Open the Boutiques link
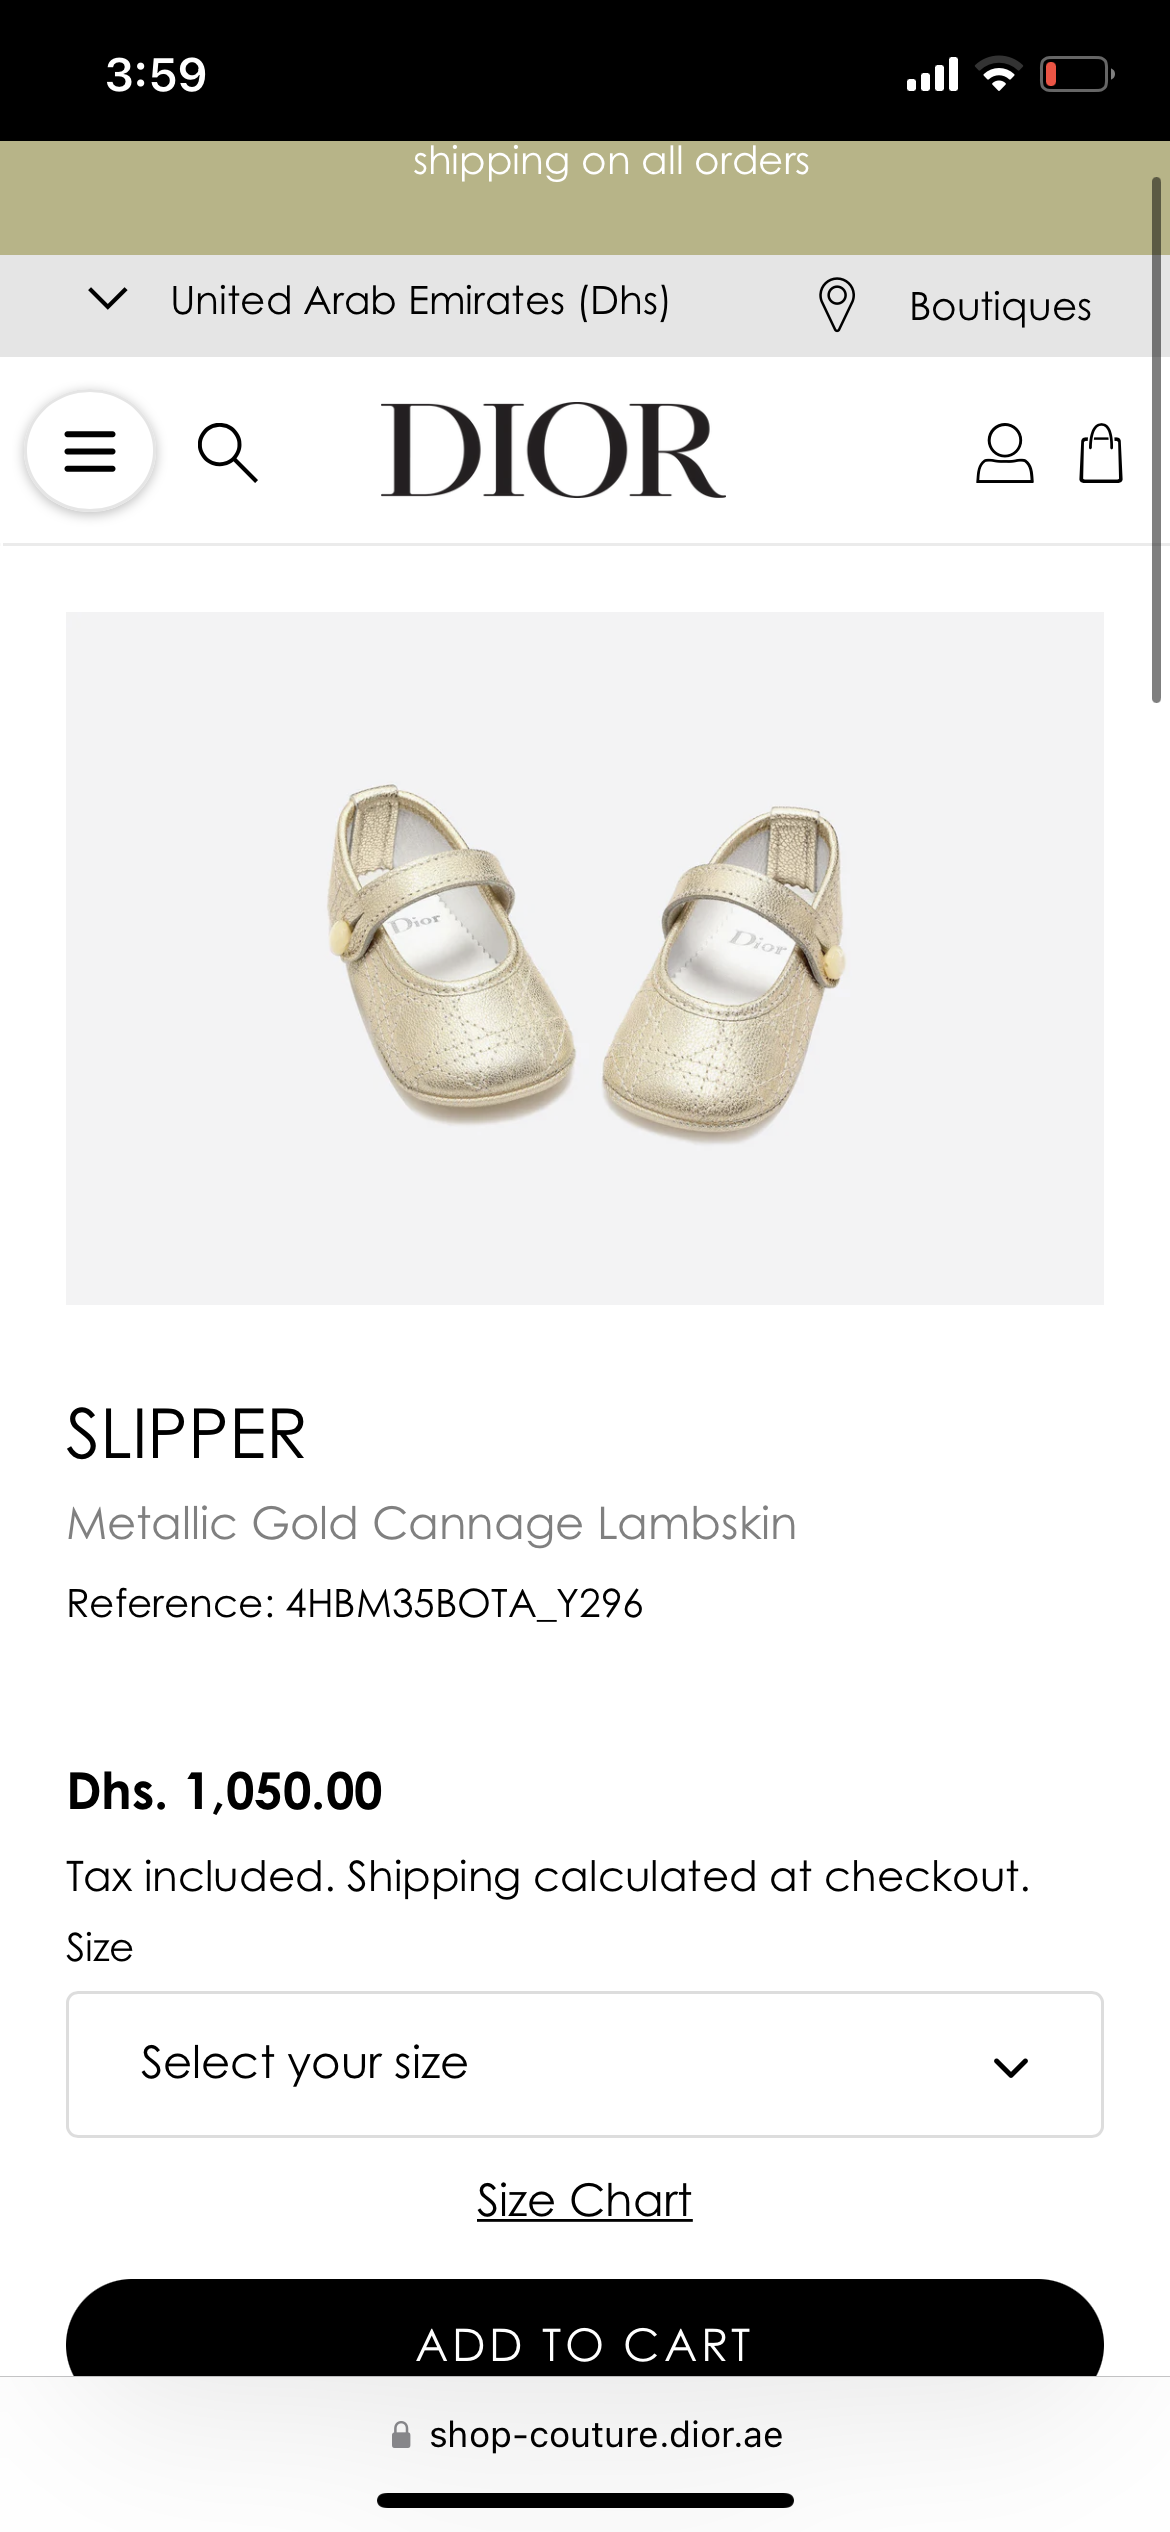The image size is (1170, 2532). click(x=1000, y=306)
